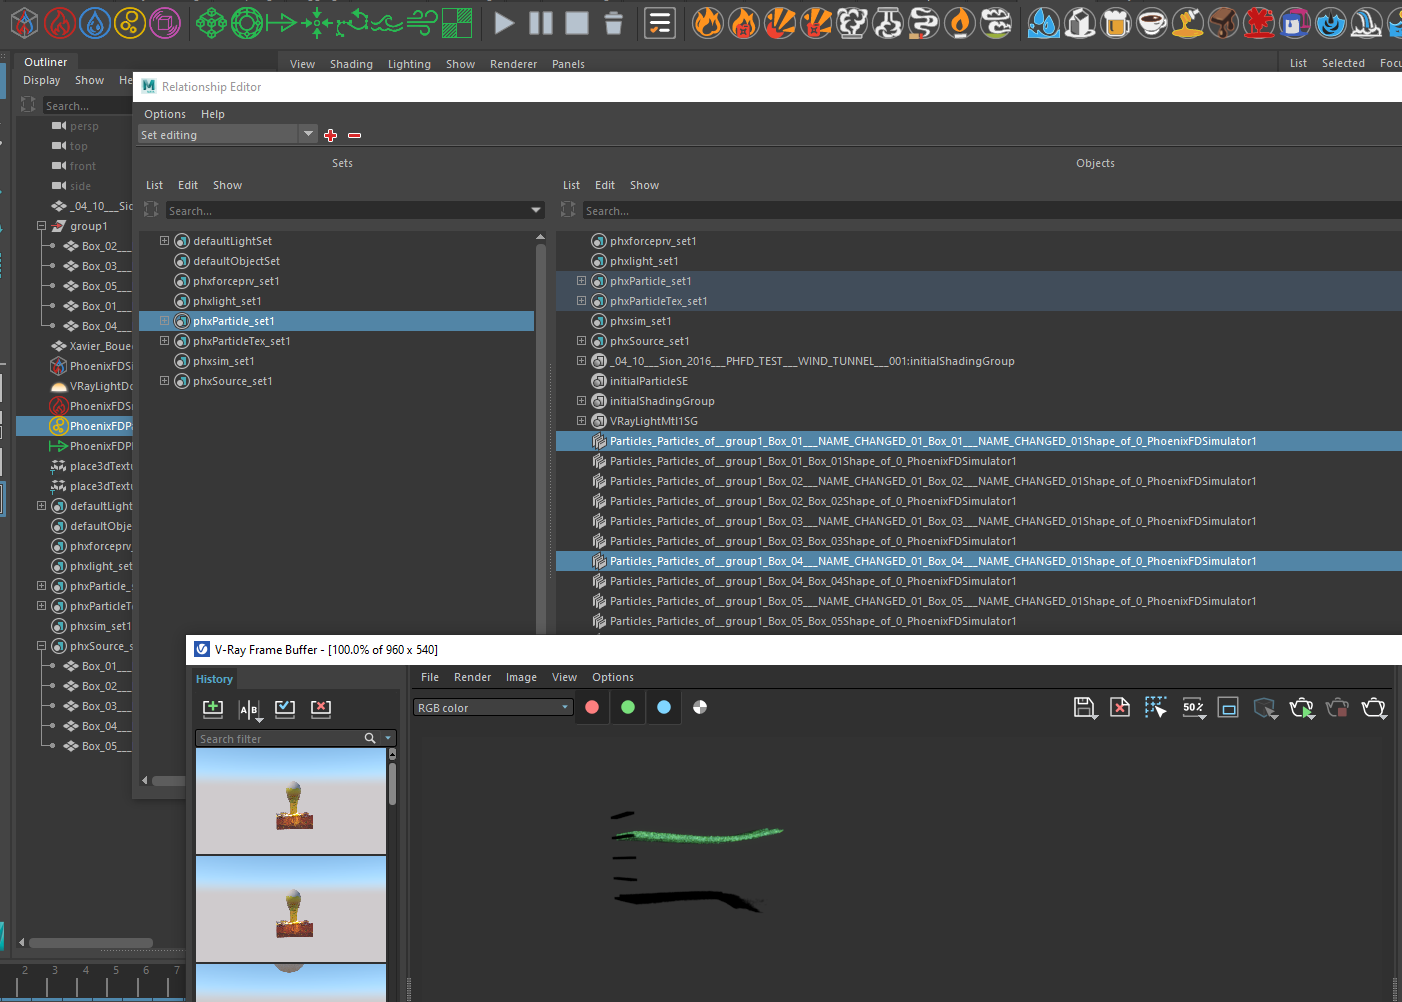This screenshot has height=1002, width=1402.
Task: Open A/B compare in VFB History
Action: click(x=250, y=710)
